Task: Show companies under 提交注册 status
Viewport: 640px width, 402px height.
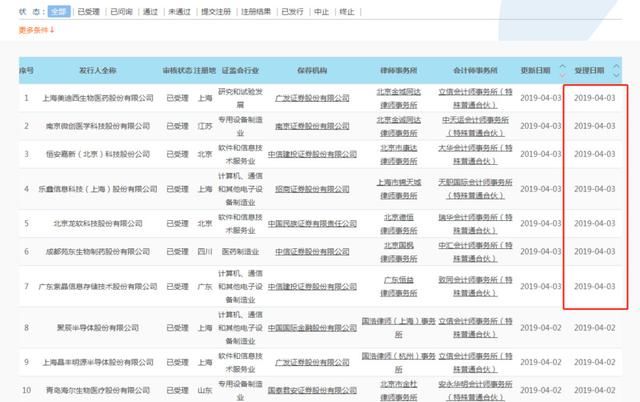Action: tap(216, 12)
